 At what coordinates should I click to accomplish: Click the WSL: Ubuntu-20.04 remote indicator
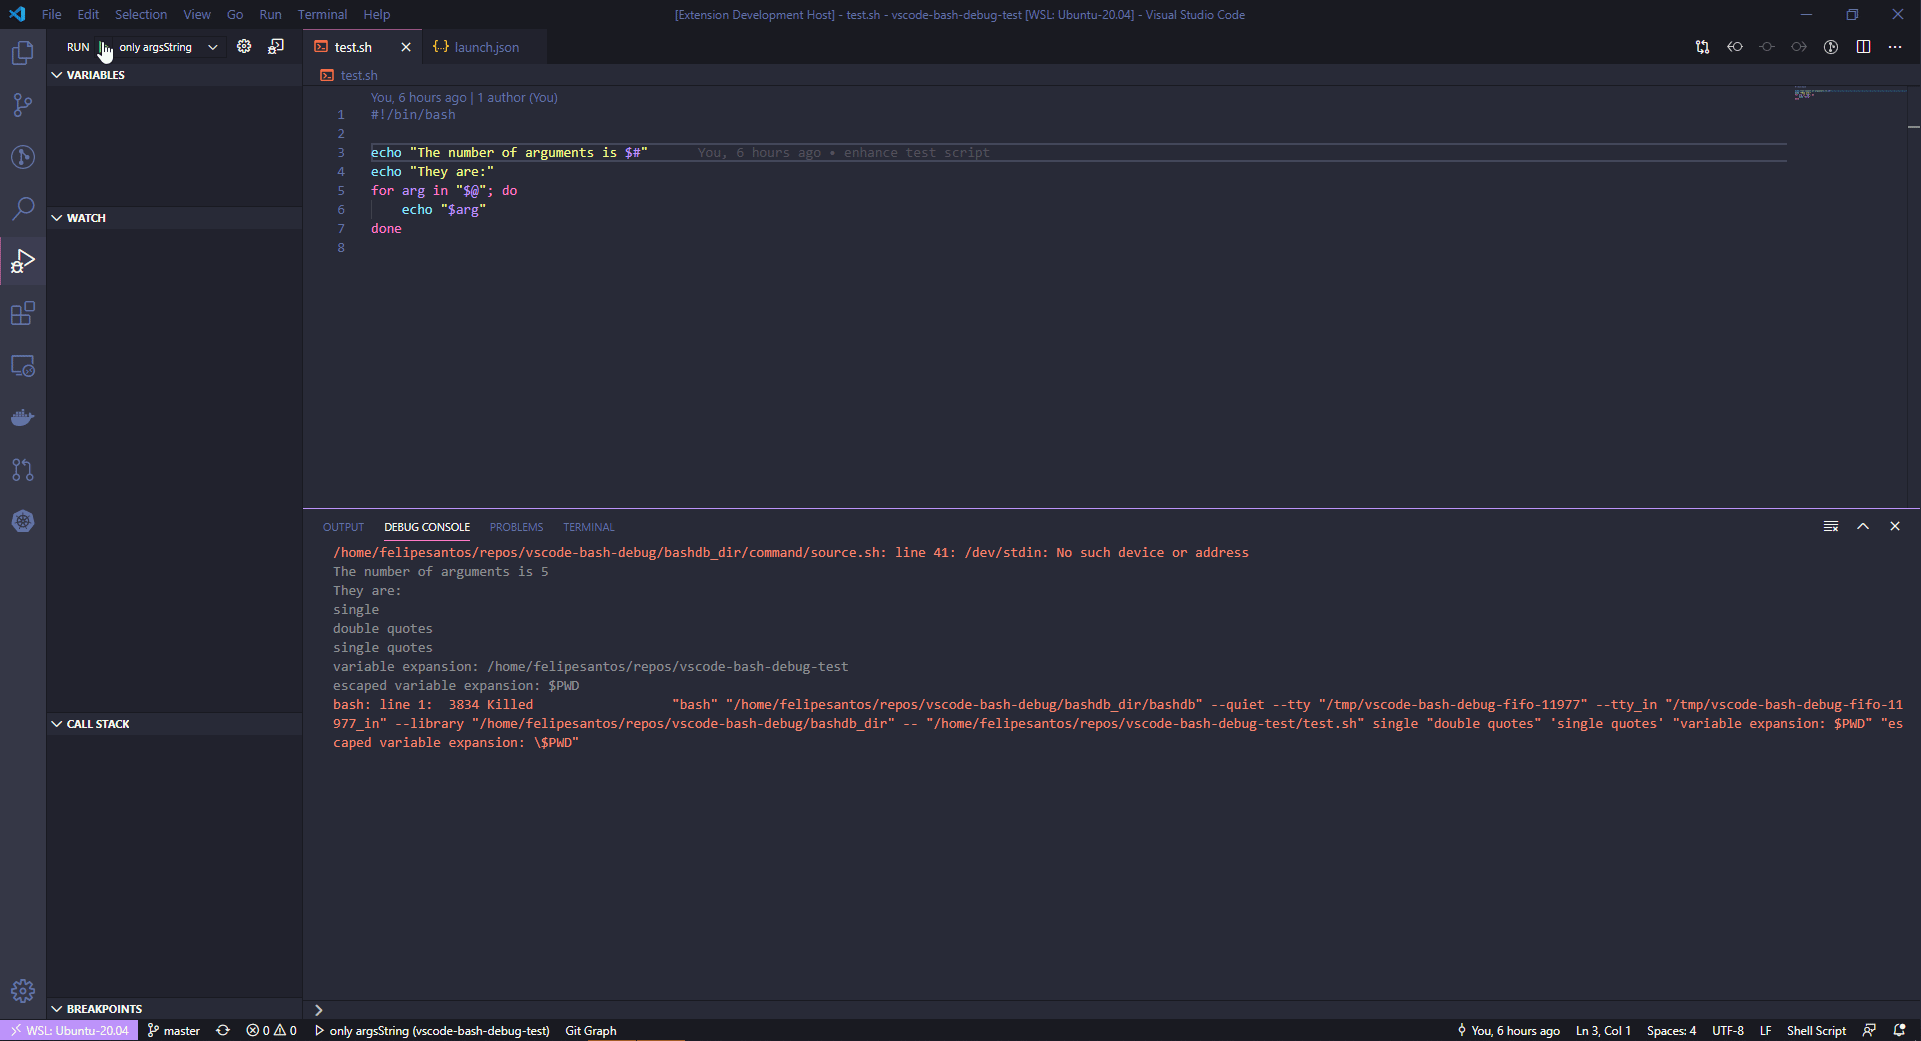(69, 1030)
